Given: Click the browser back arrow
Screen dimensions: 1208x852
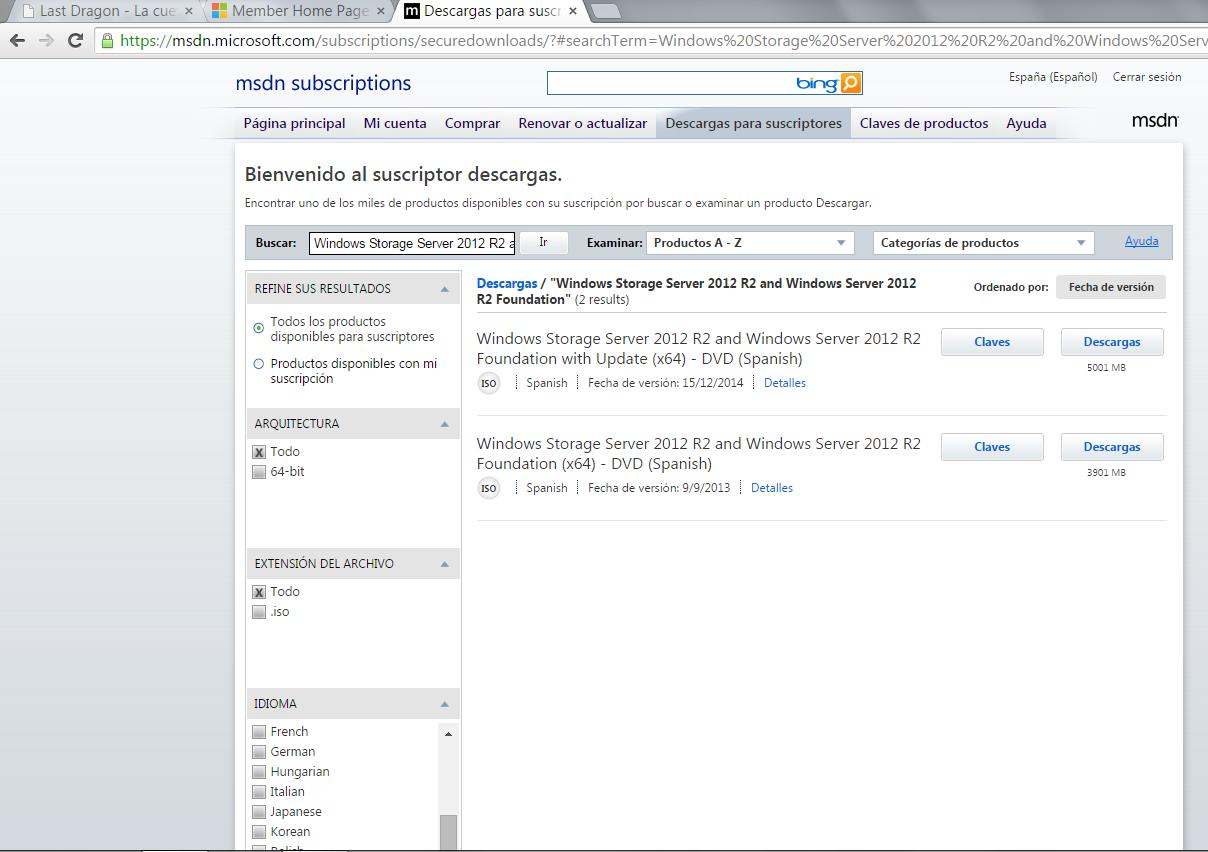Looking at the screenshot, I should (17, 41).
